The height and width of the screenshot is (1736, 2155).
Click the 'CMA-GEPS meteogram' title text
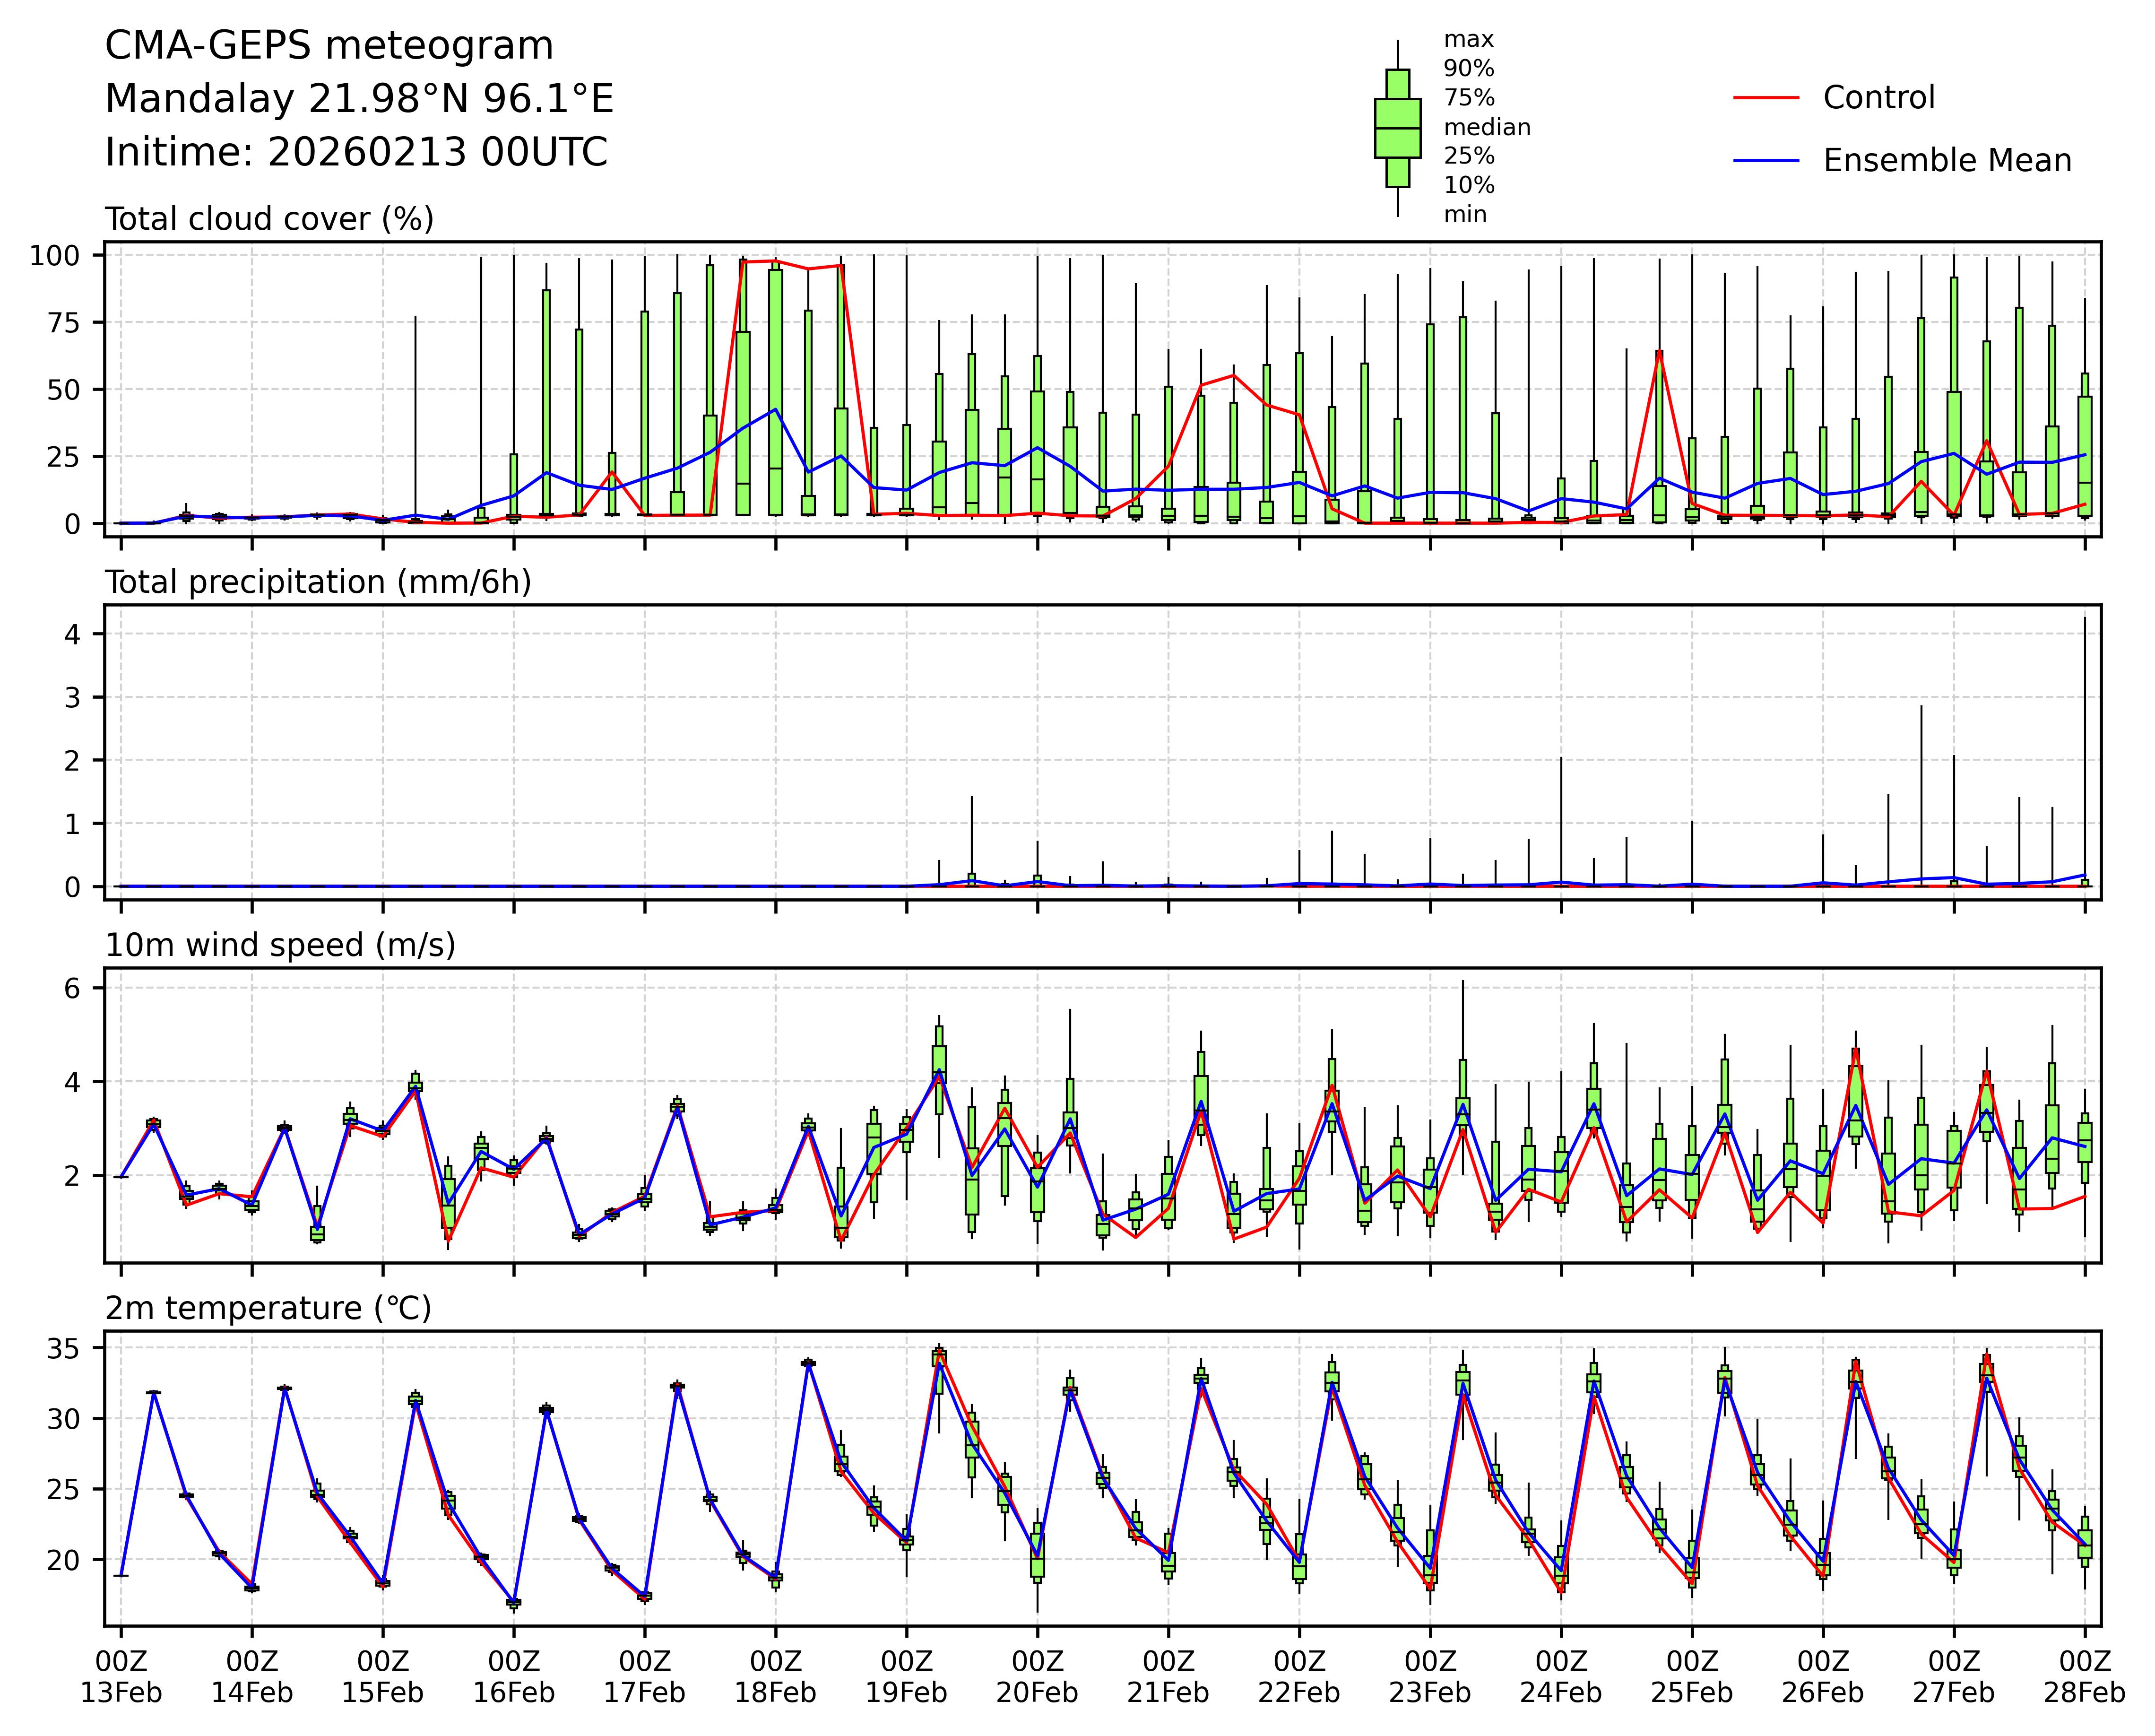(329, 46)
